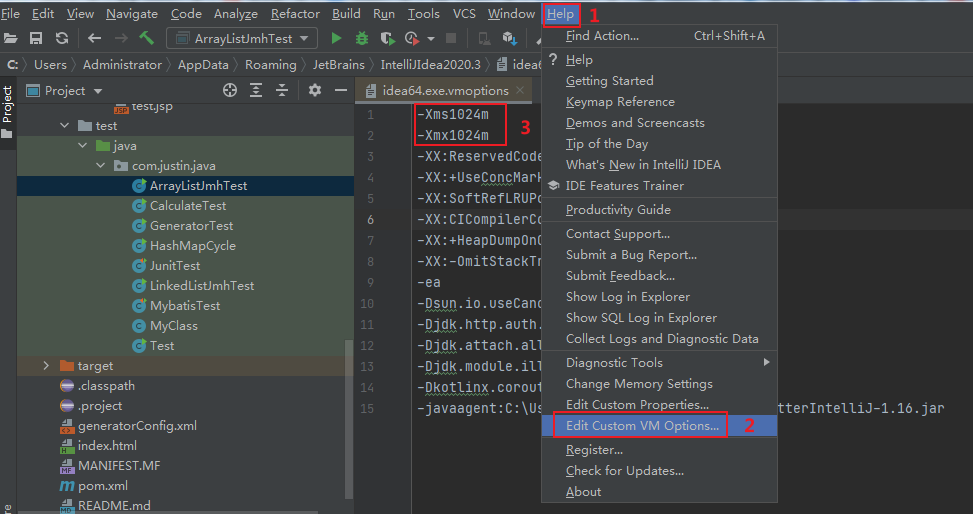Hide the Project panel with minus icon

[341, 91]
